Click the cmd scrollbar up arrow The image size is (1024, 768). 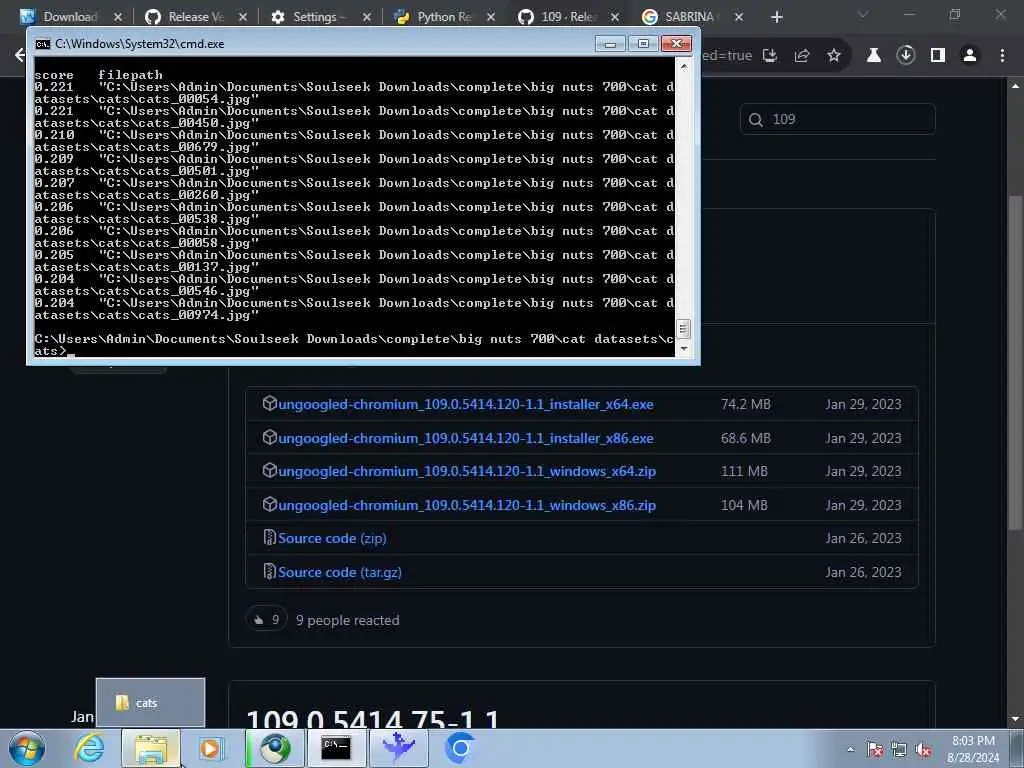pyautogui.click(x=683, y=66)
